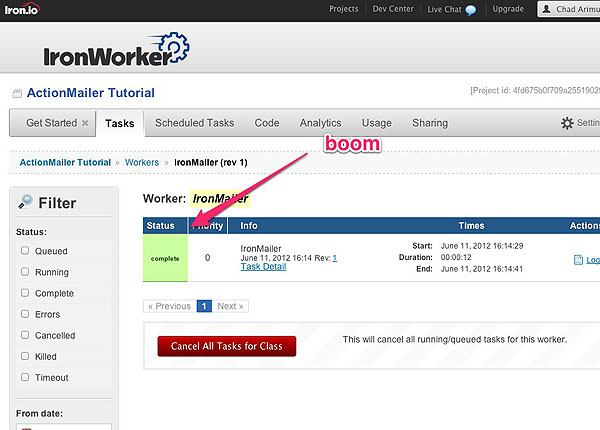Check the Cancelled status filter
The image size is (600, 430).
(x=25, y=335)
